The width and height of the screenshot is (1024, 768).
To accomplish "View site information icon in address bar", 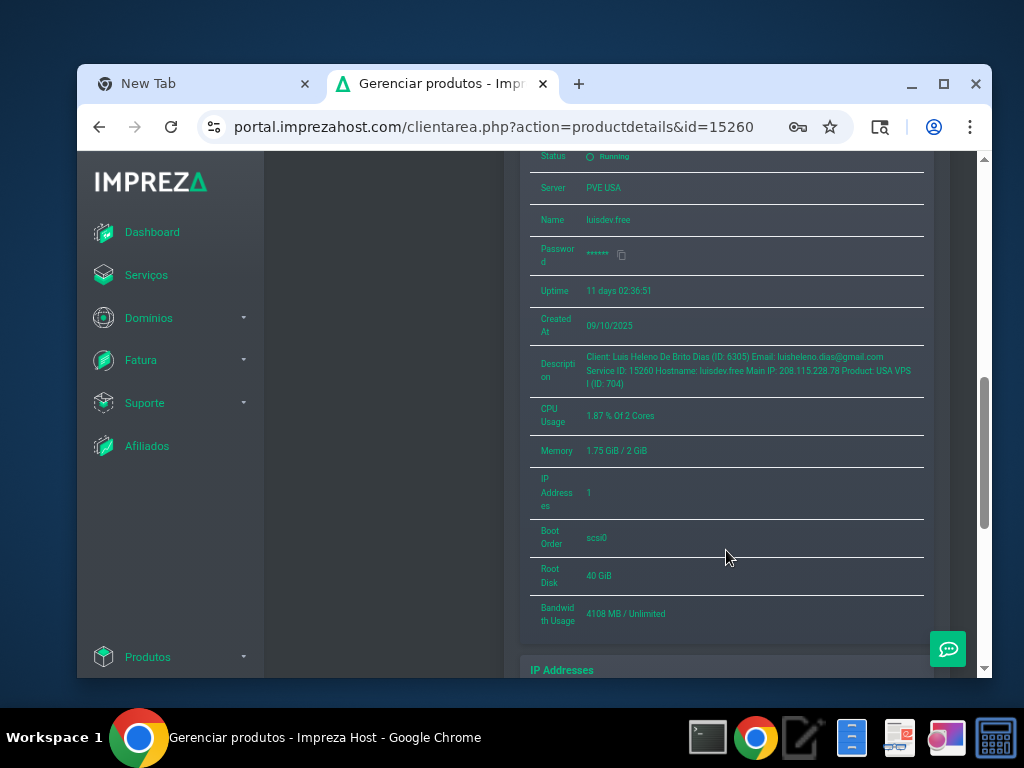I will (x=214, y=127).
